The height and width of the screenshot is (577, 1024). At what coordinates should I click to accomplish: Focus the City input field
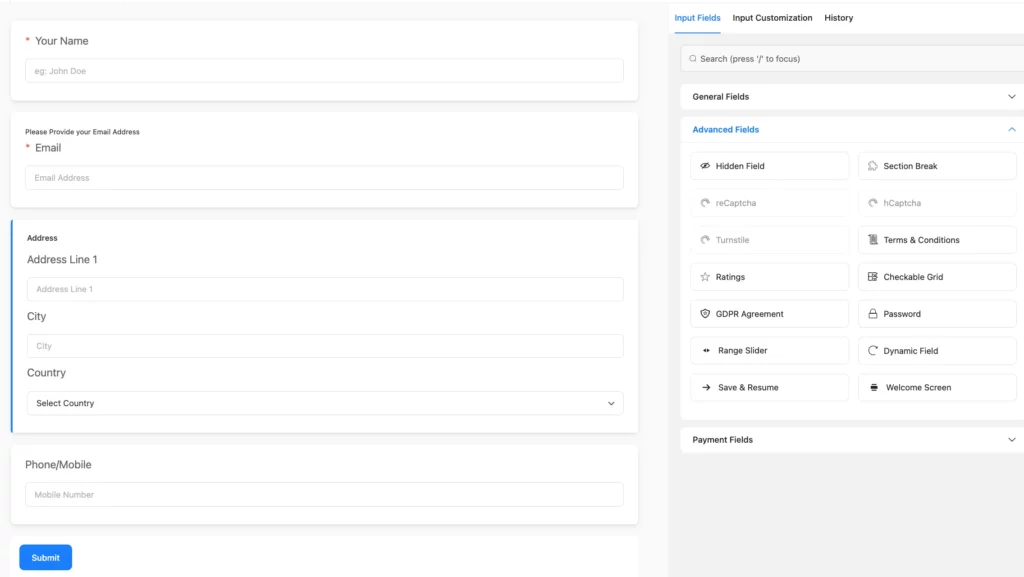click(325, 346)
